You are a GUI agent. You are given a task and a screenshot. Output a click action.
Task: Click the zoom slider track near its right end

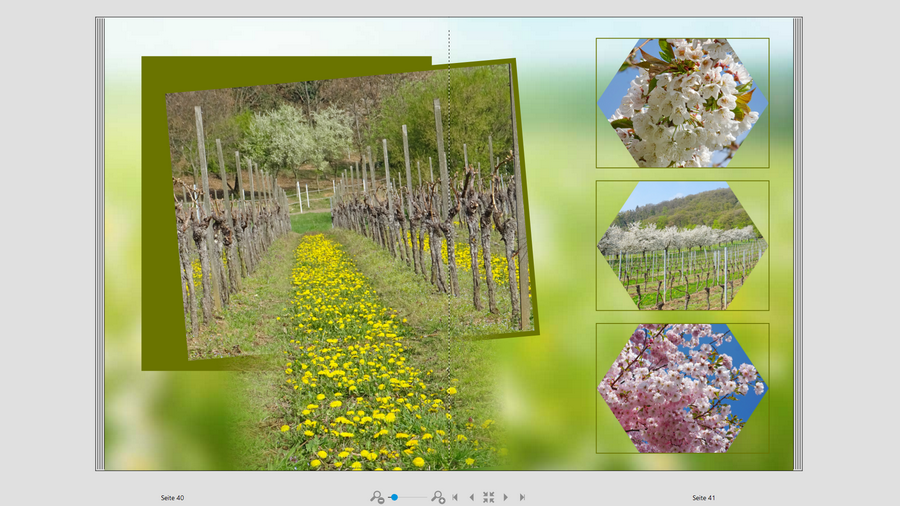coord(424,497)
